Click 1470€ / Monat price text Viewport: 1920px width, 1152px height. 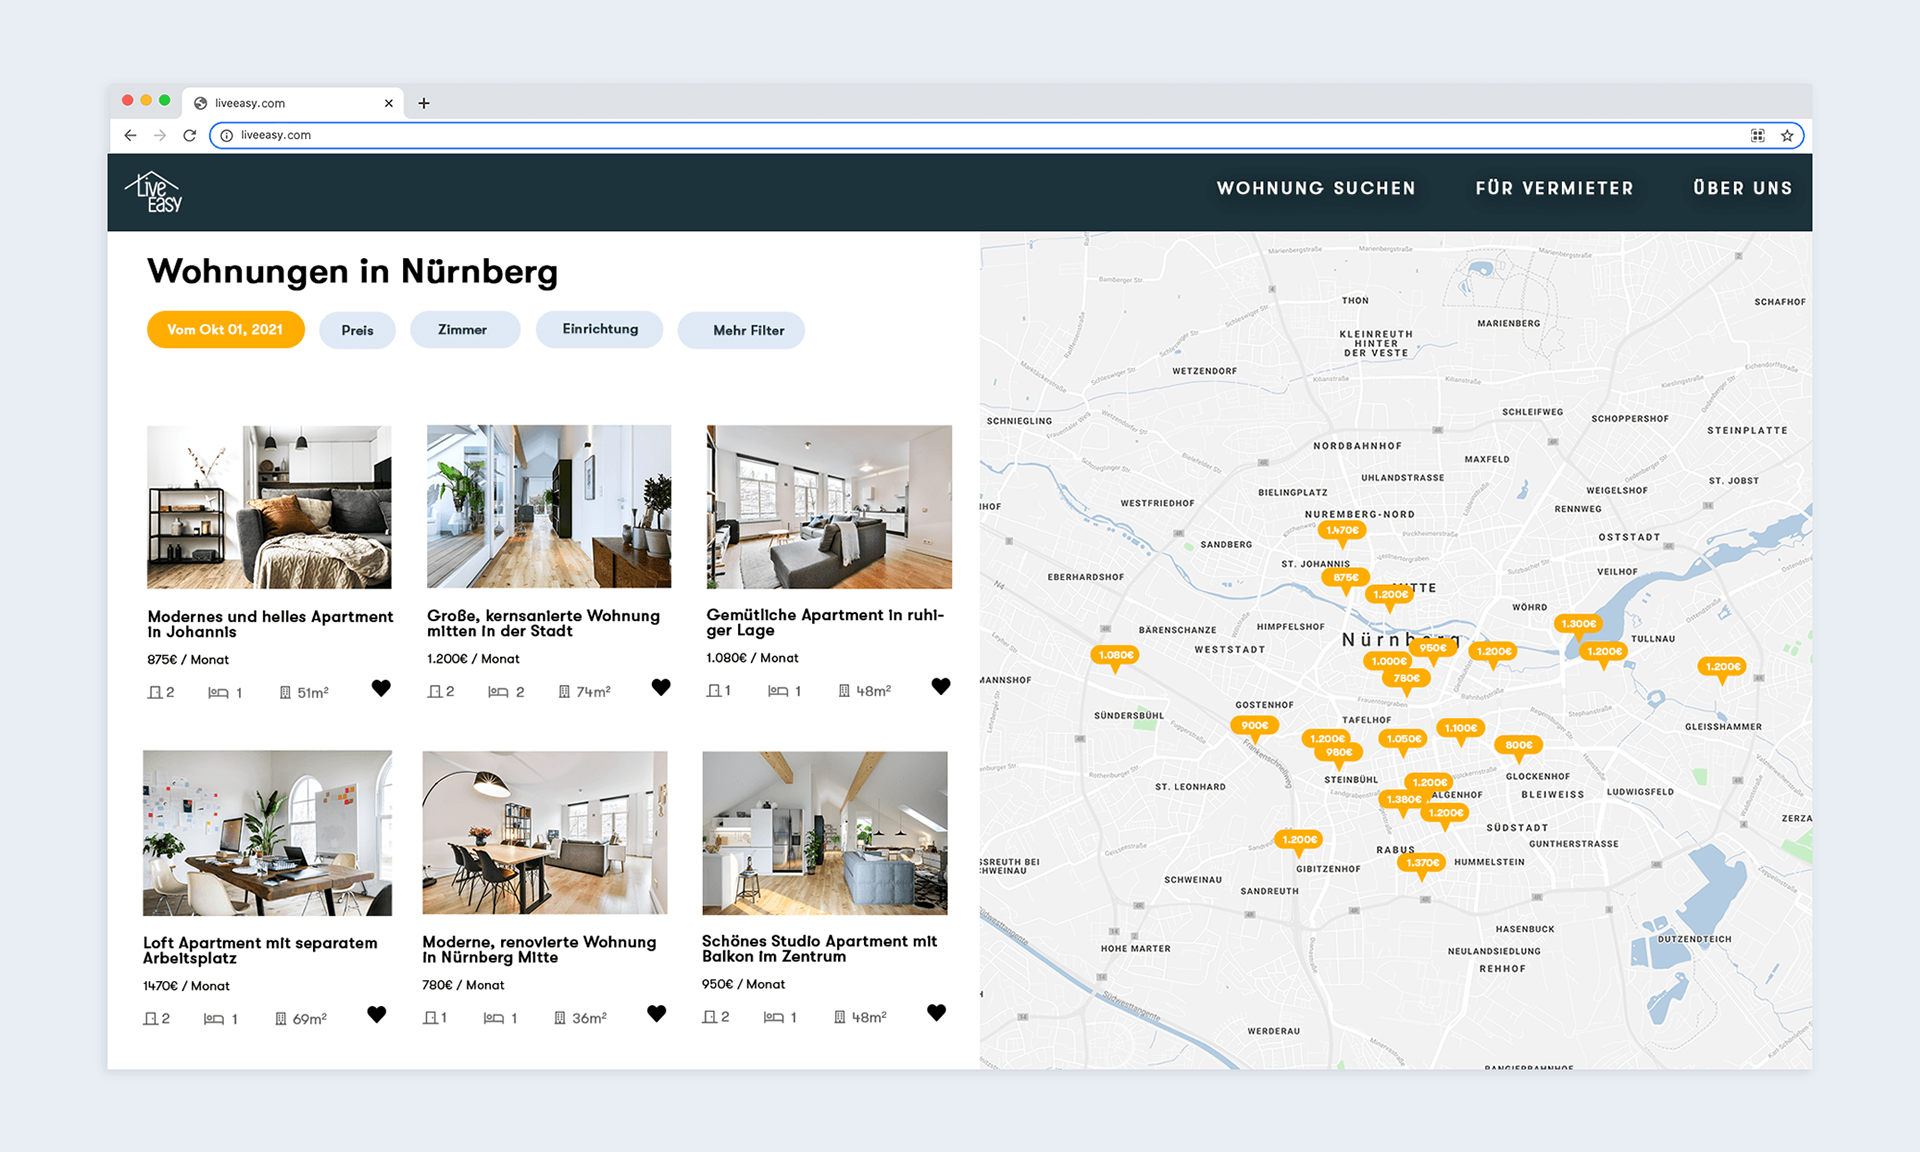tap(186, 986)
